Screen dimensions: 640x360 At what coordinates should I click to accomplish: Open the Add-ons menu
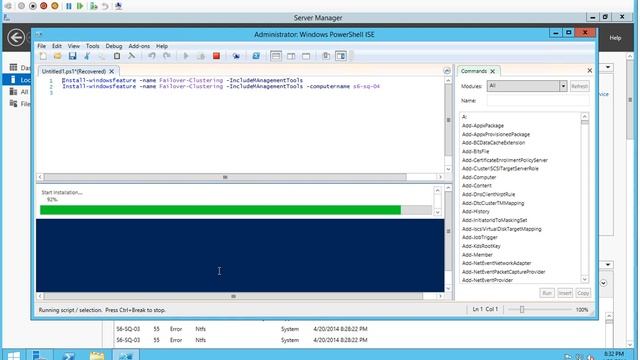pyautogui.click(x=139, y=46)
